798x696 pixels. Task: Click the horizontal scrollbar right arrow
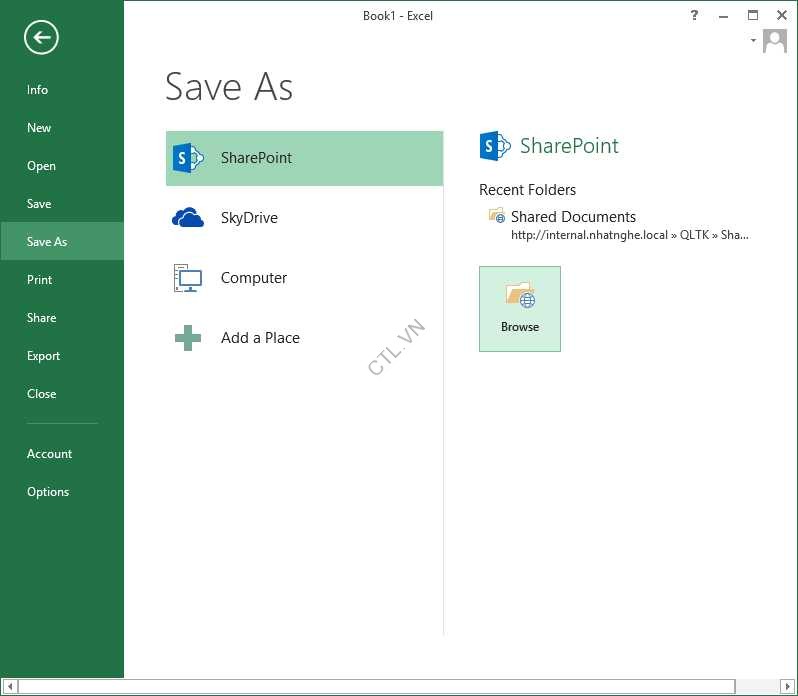pos(788,686)
